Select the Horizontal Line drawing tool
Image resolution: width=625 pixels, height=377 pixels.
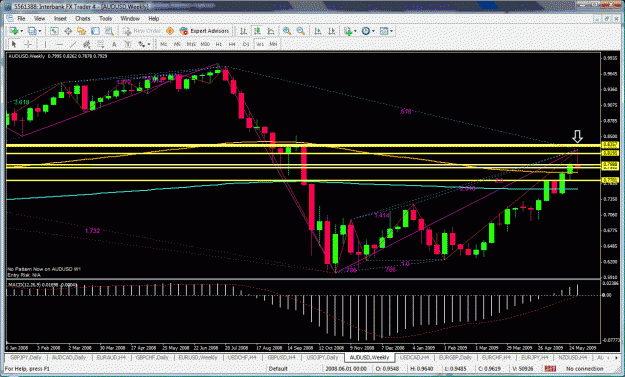[x=59, y=44]
